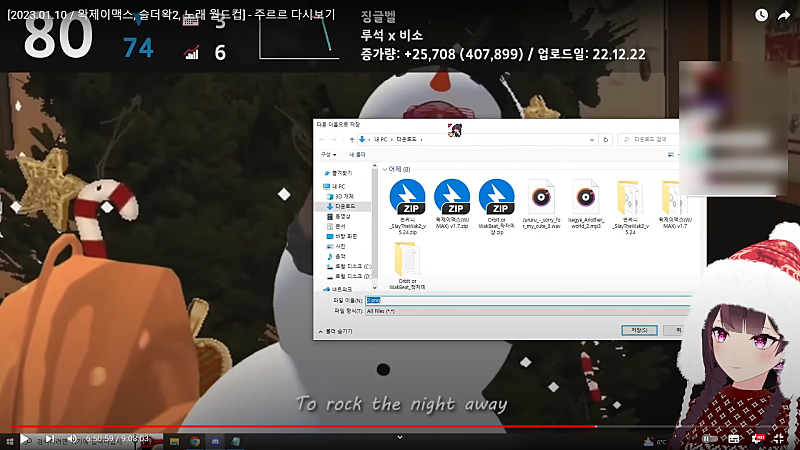Select 내 PC in the navigation pane

pos(335,186)
